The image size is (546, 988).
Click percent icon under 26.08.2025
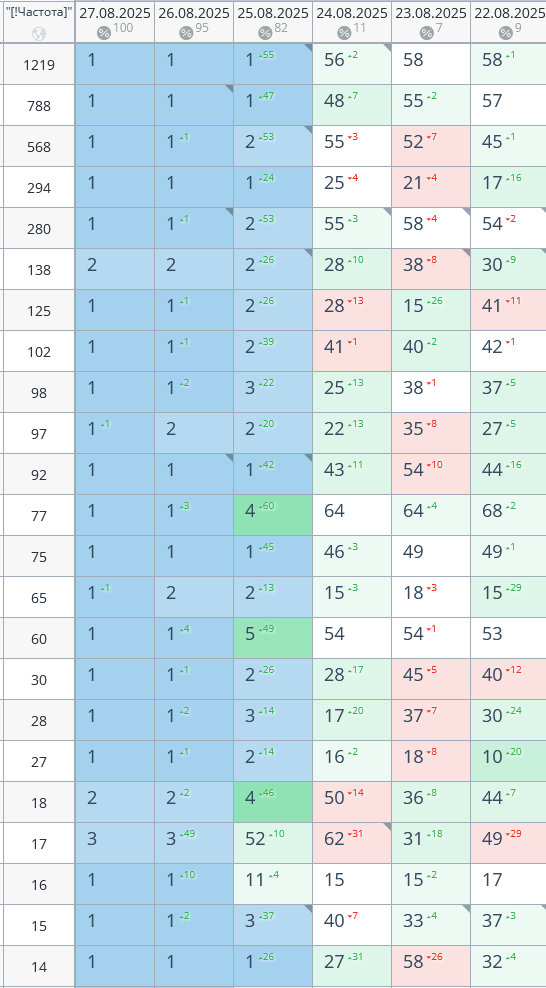[185, 33]
